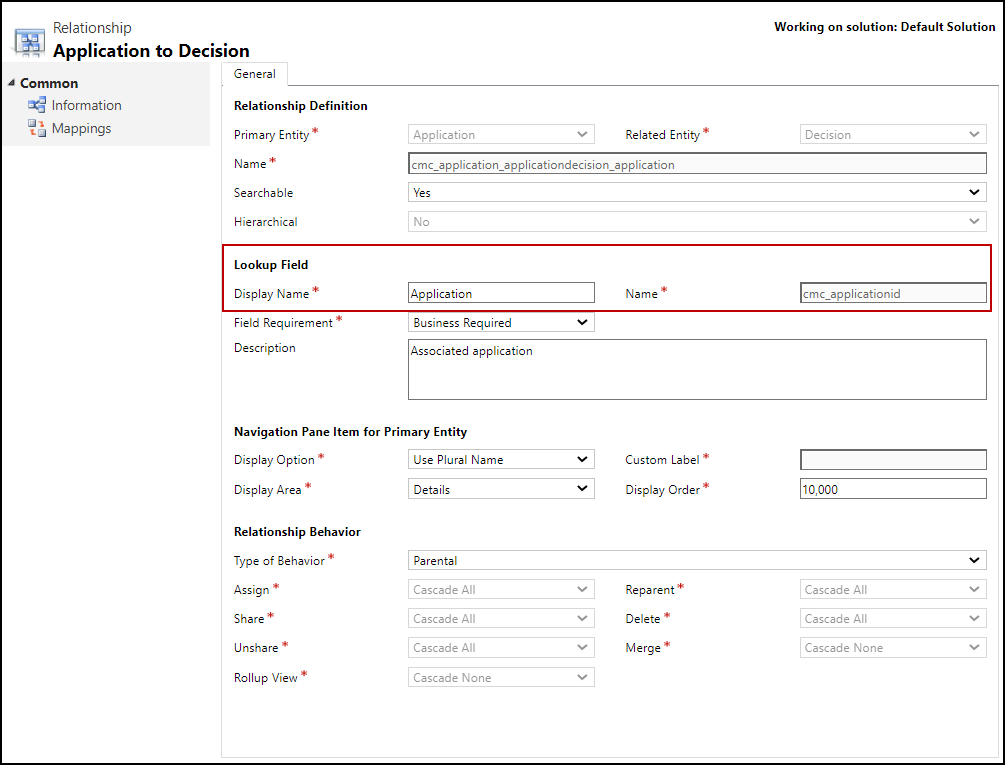Image resolution: width=1005 pixels, height=765 pixels.
Task: Click the Hierarchical dropdown
Action: [x=697, y=222]
